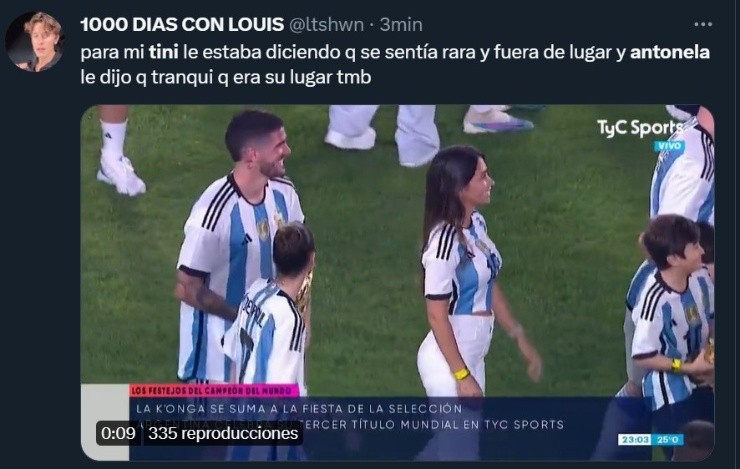Click the pink LOS FESTEJOS DEL CAMPEÓN banner
The image size is (740, 469).
tap(214, 390)
